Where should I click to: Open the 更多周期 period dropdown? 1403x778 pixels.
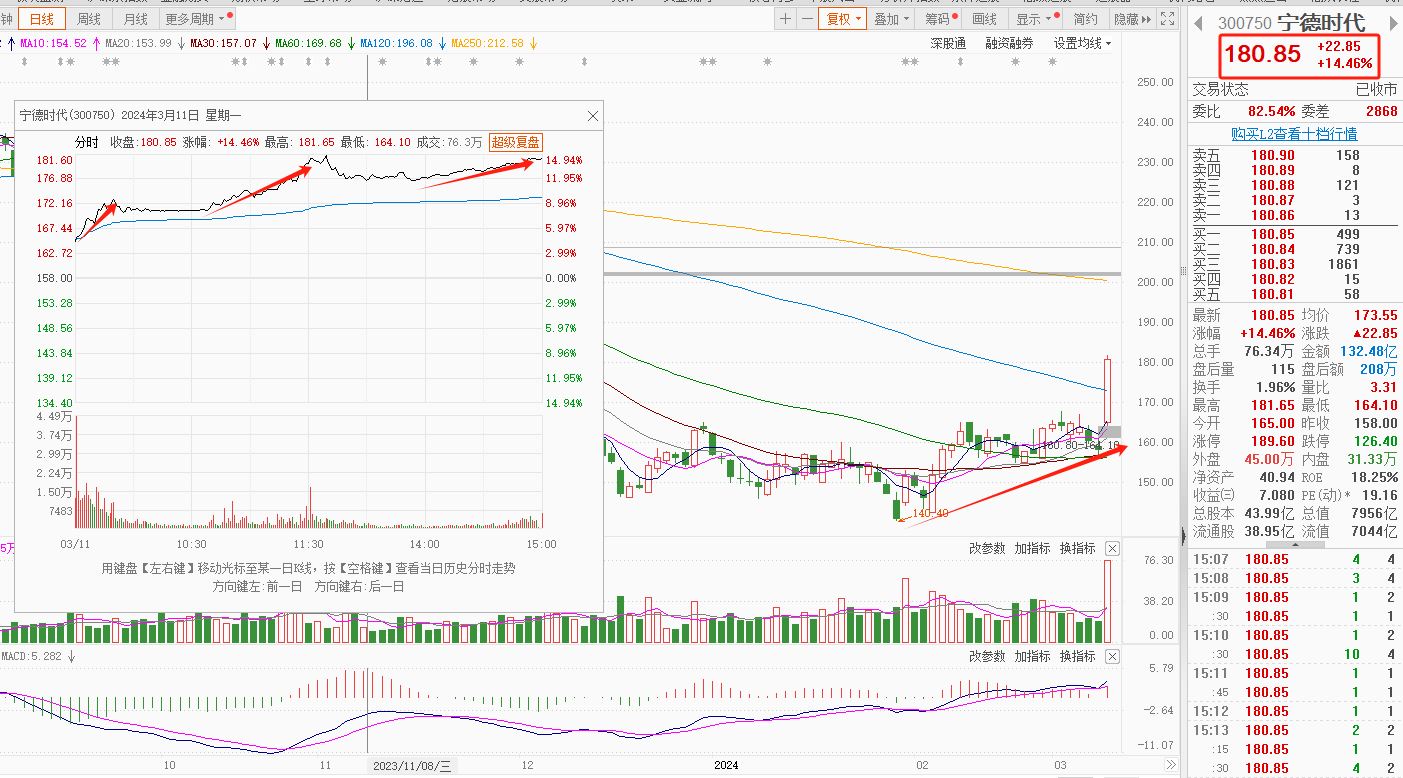(198, 19)
